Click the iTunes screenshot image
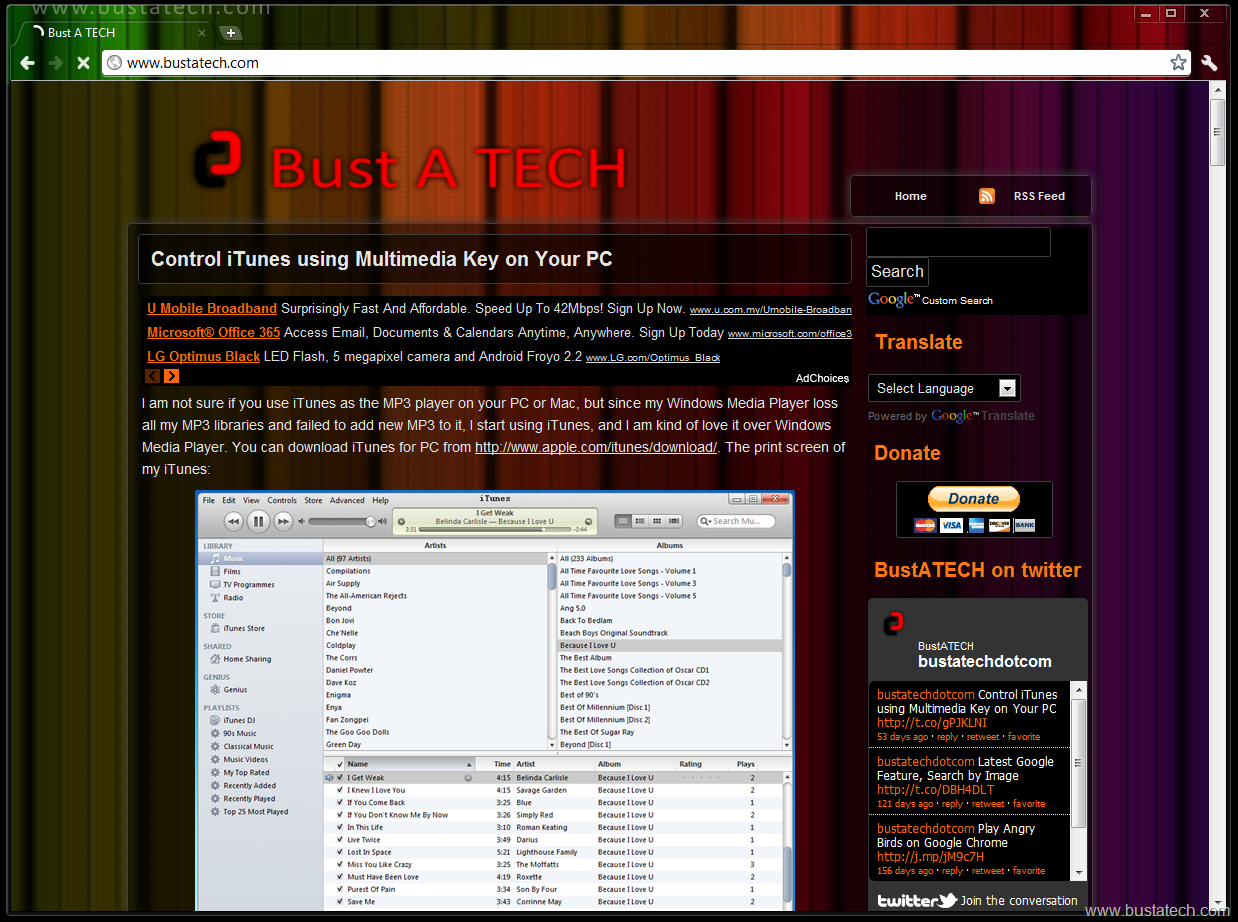 coord(495,700)
